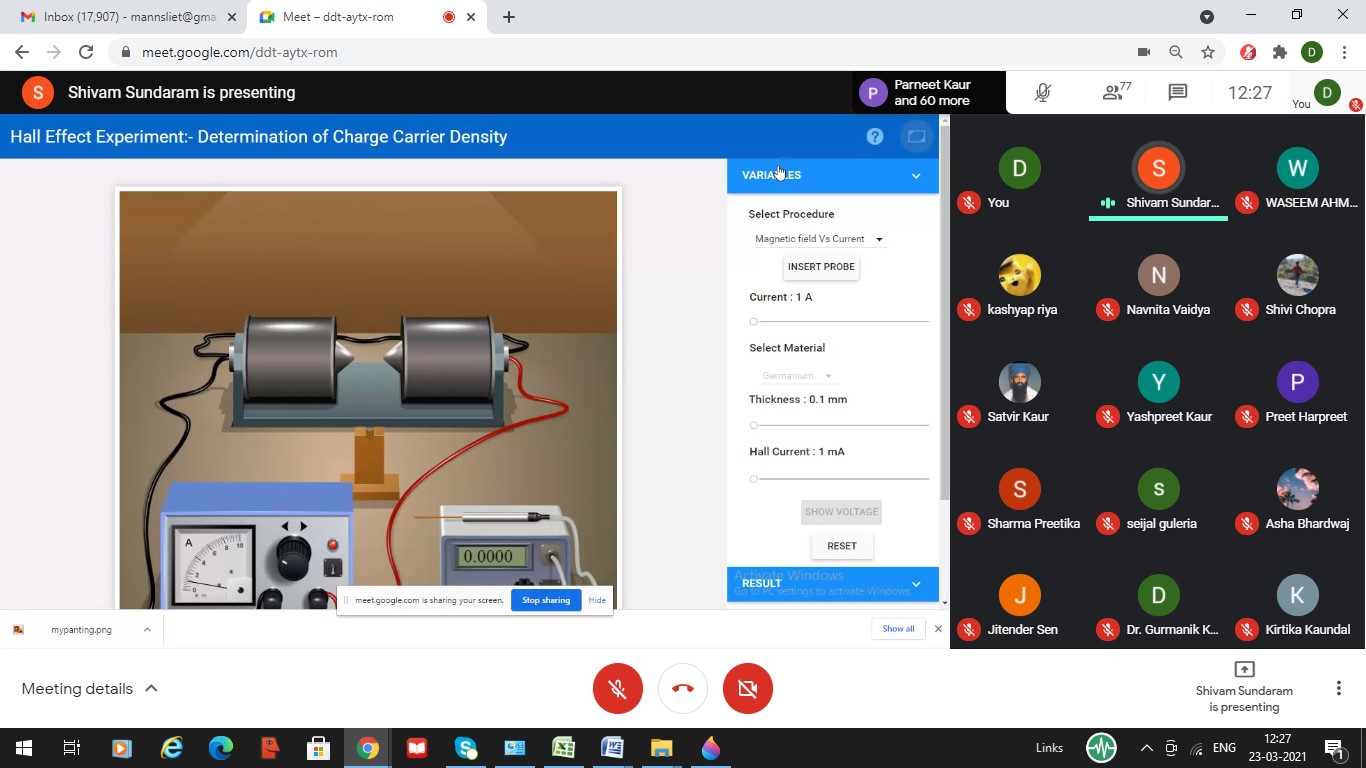
Task: Click the Stop sharing button
Action: click(545, 599)
